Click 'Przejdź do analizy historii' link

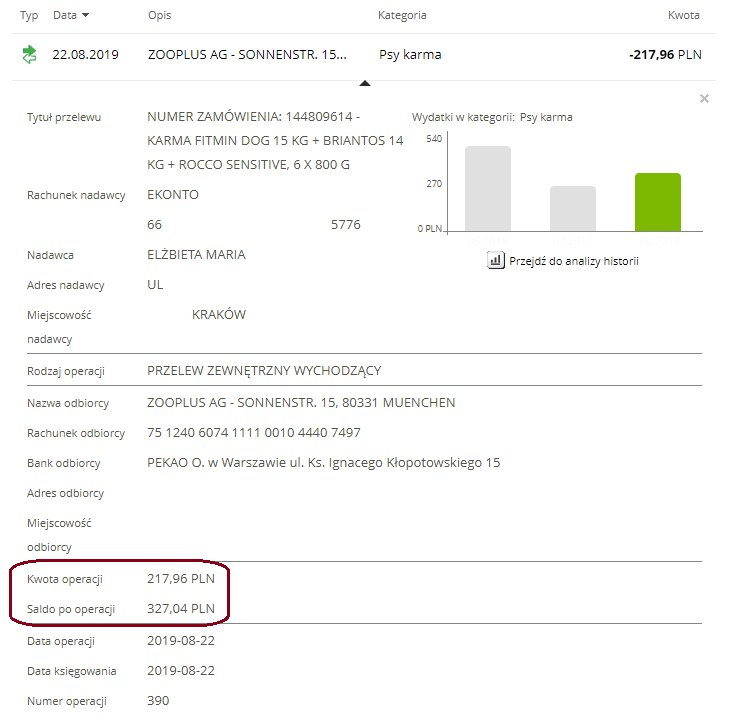574,261
